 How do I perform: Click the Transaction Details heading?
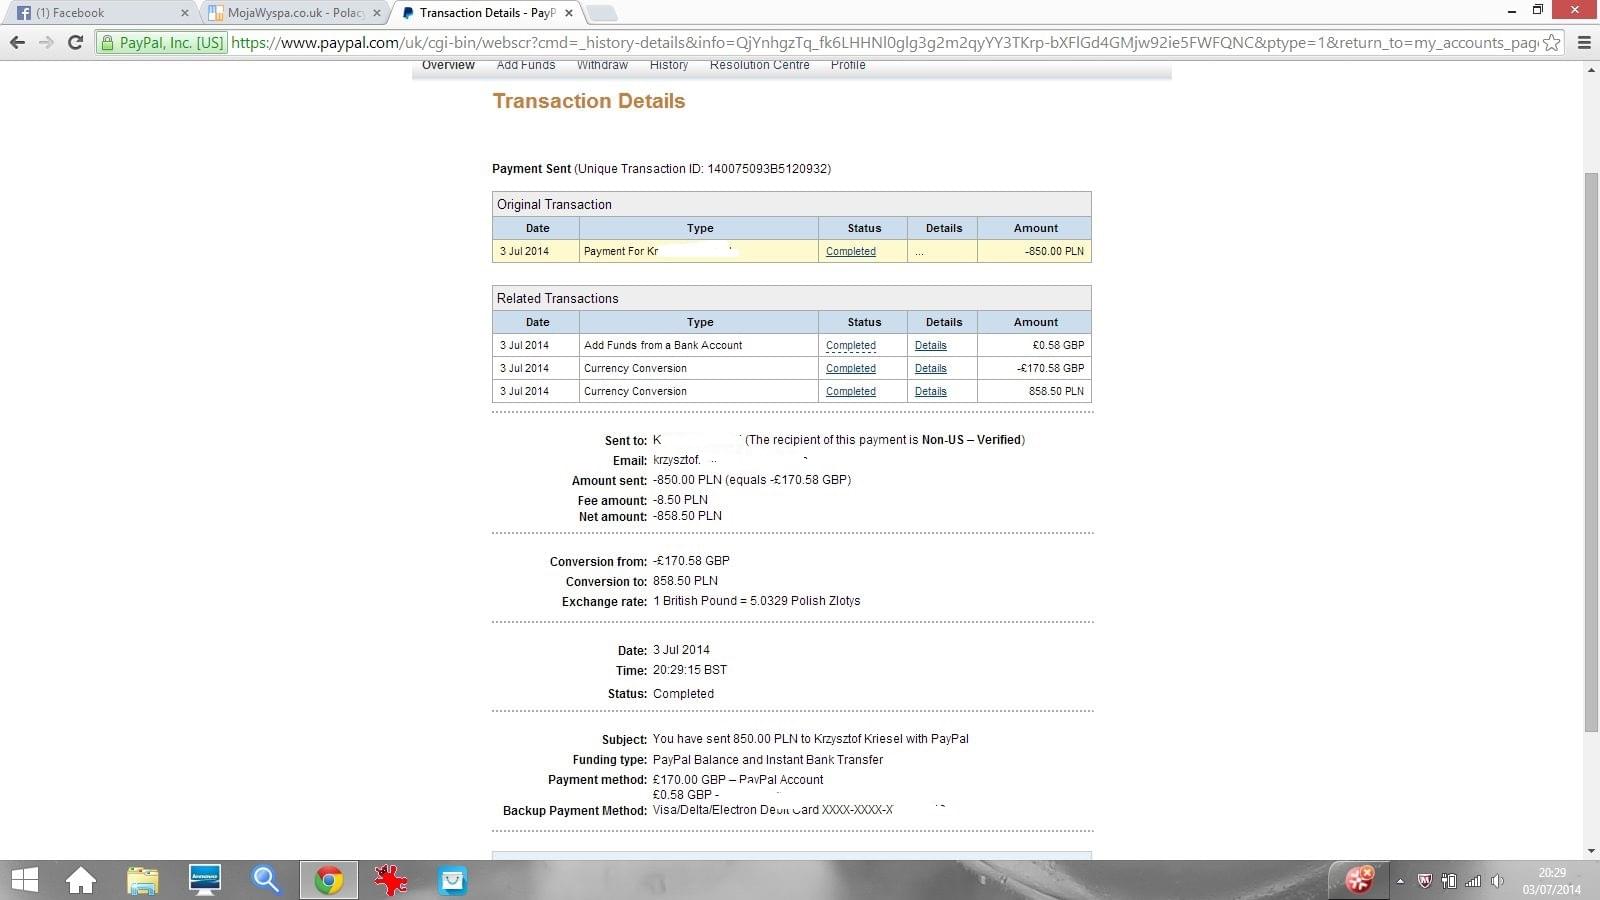(589, 101)
